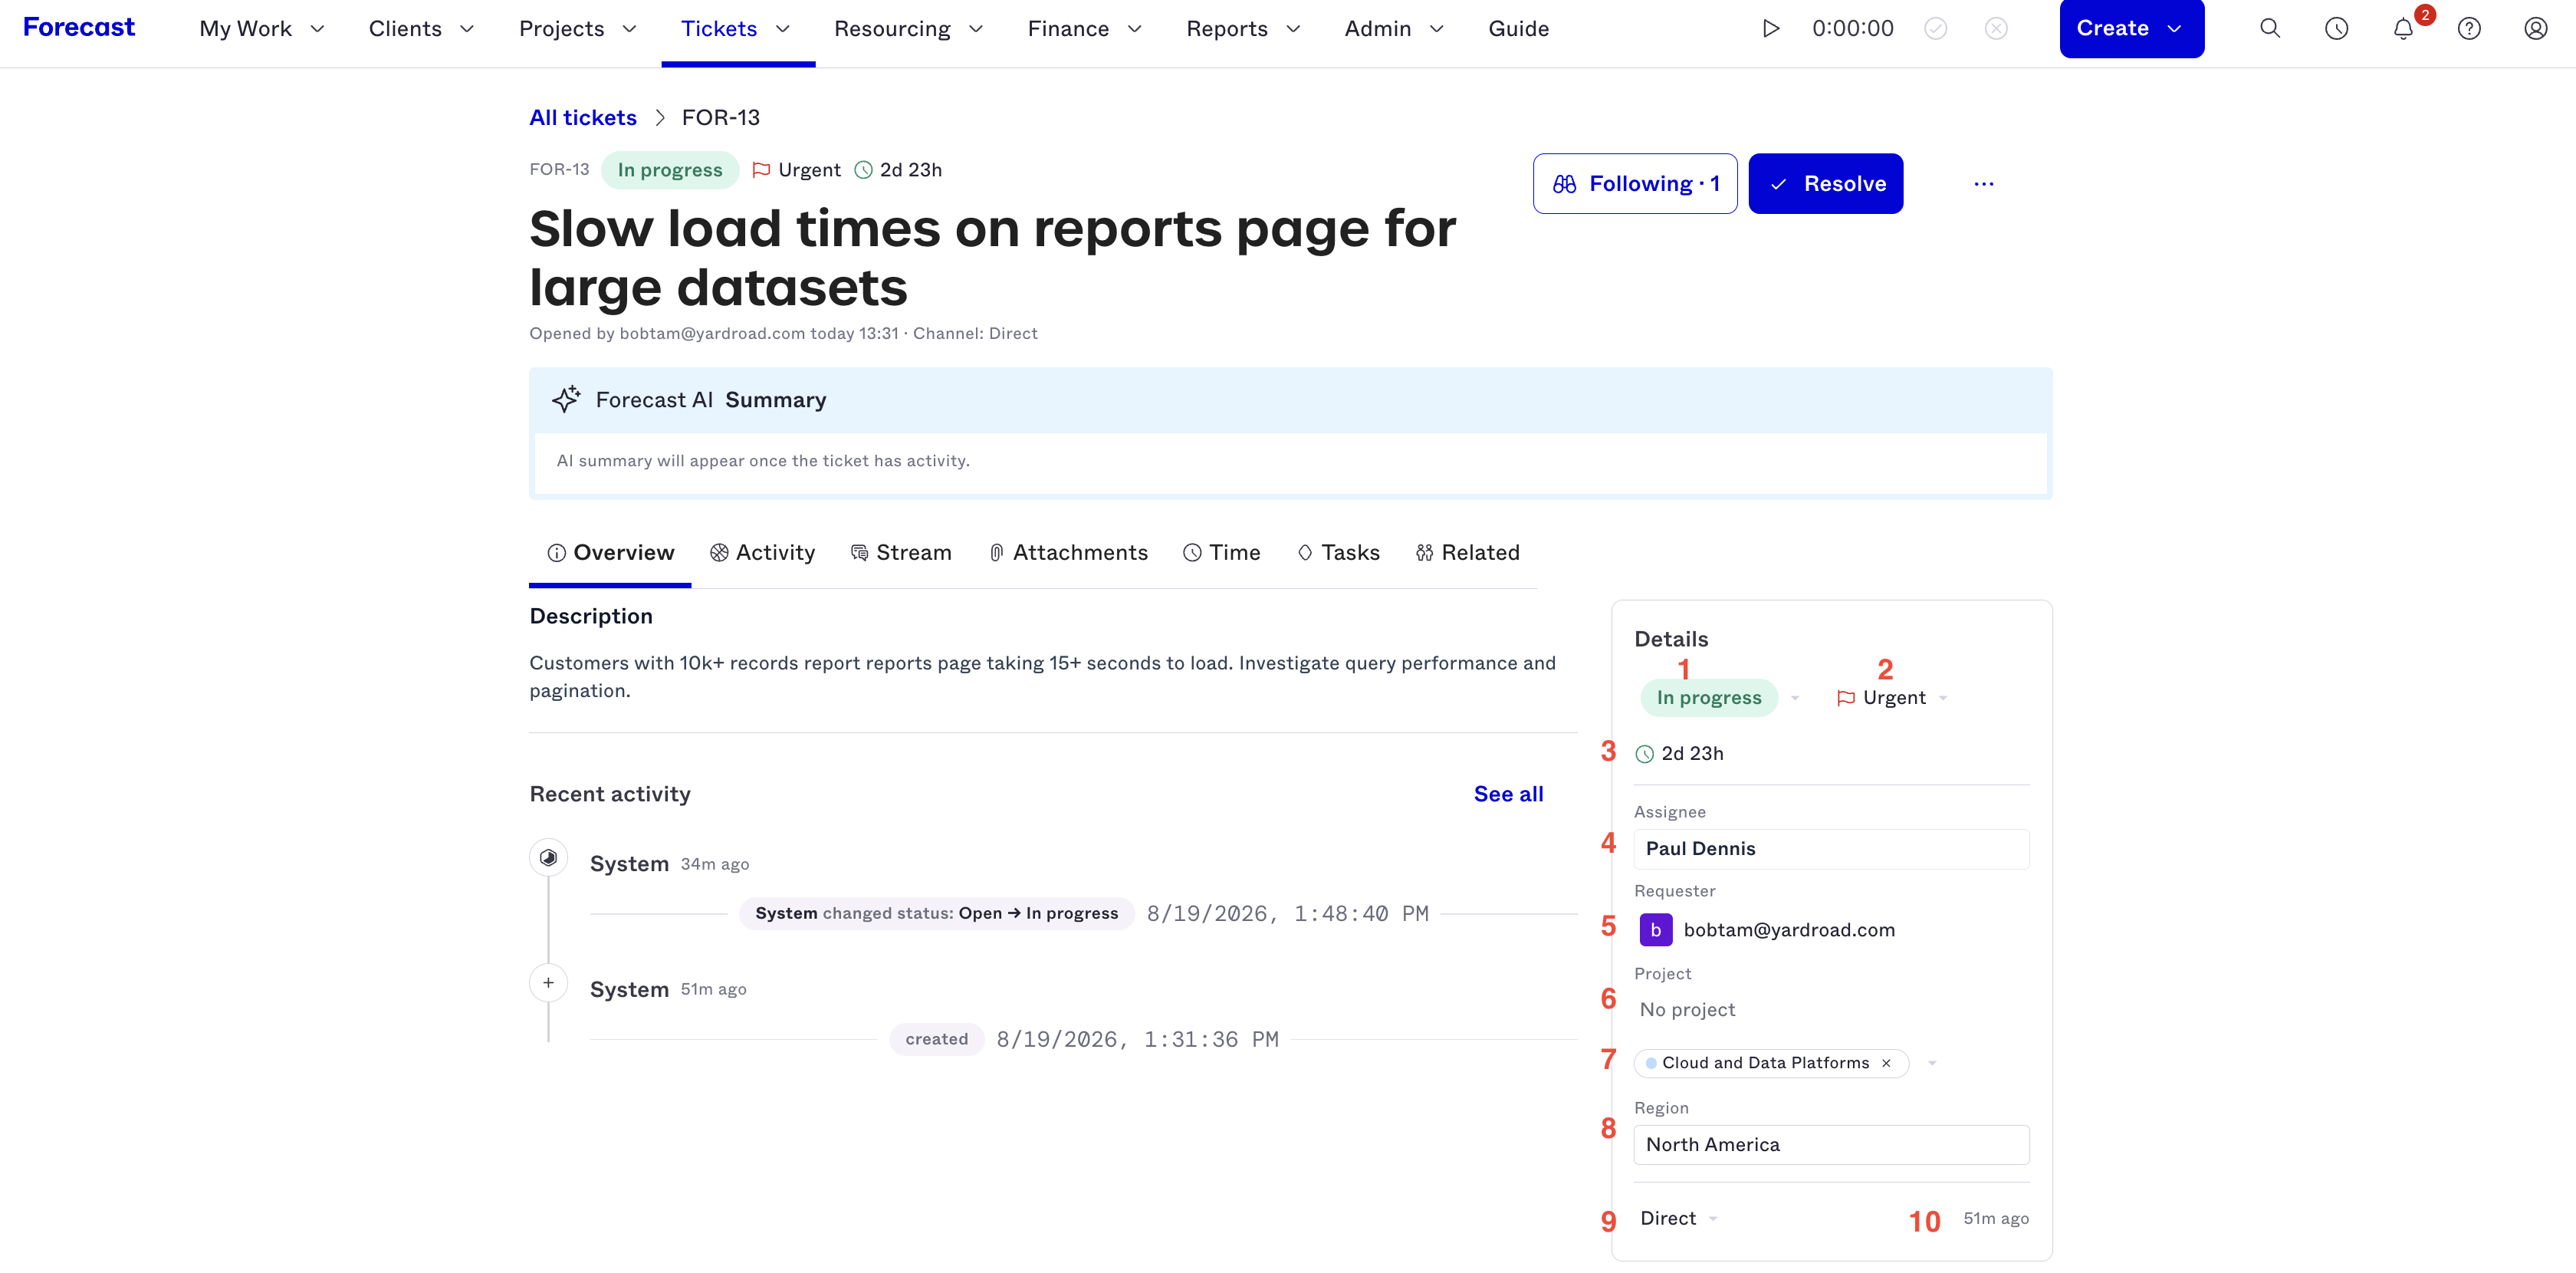
Task: Switch to the Tasks tab
Action: (1338, 553)
